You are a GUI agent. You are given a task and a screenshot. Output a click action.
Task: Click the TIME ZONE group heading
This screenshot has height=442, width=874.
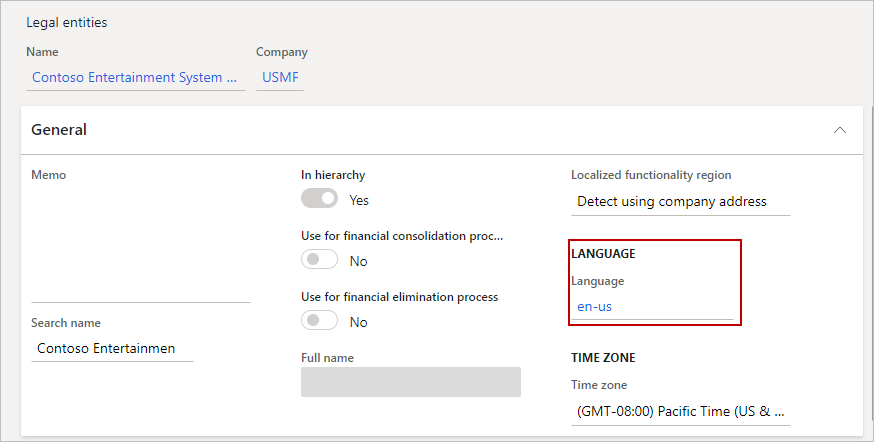pos(603,358)
